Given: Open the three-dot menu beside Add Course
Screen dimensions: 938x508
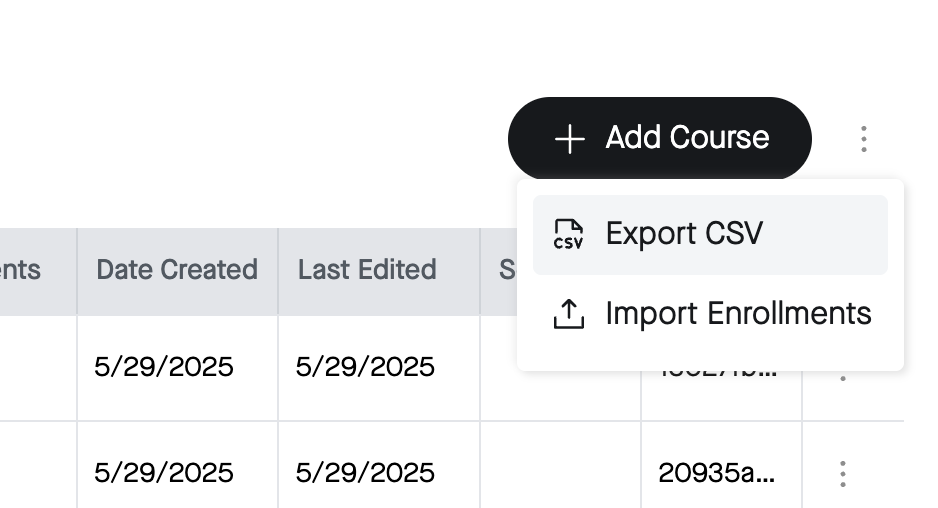Looking at the screenshot, I should (863, 139).
